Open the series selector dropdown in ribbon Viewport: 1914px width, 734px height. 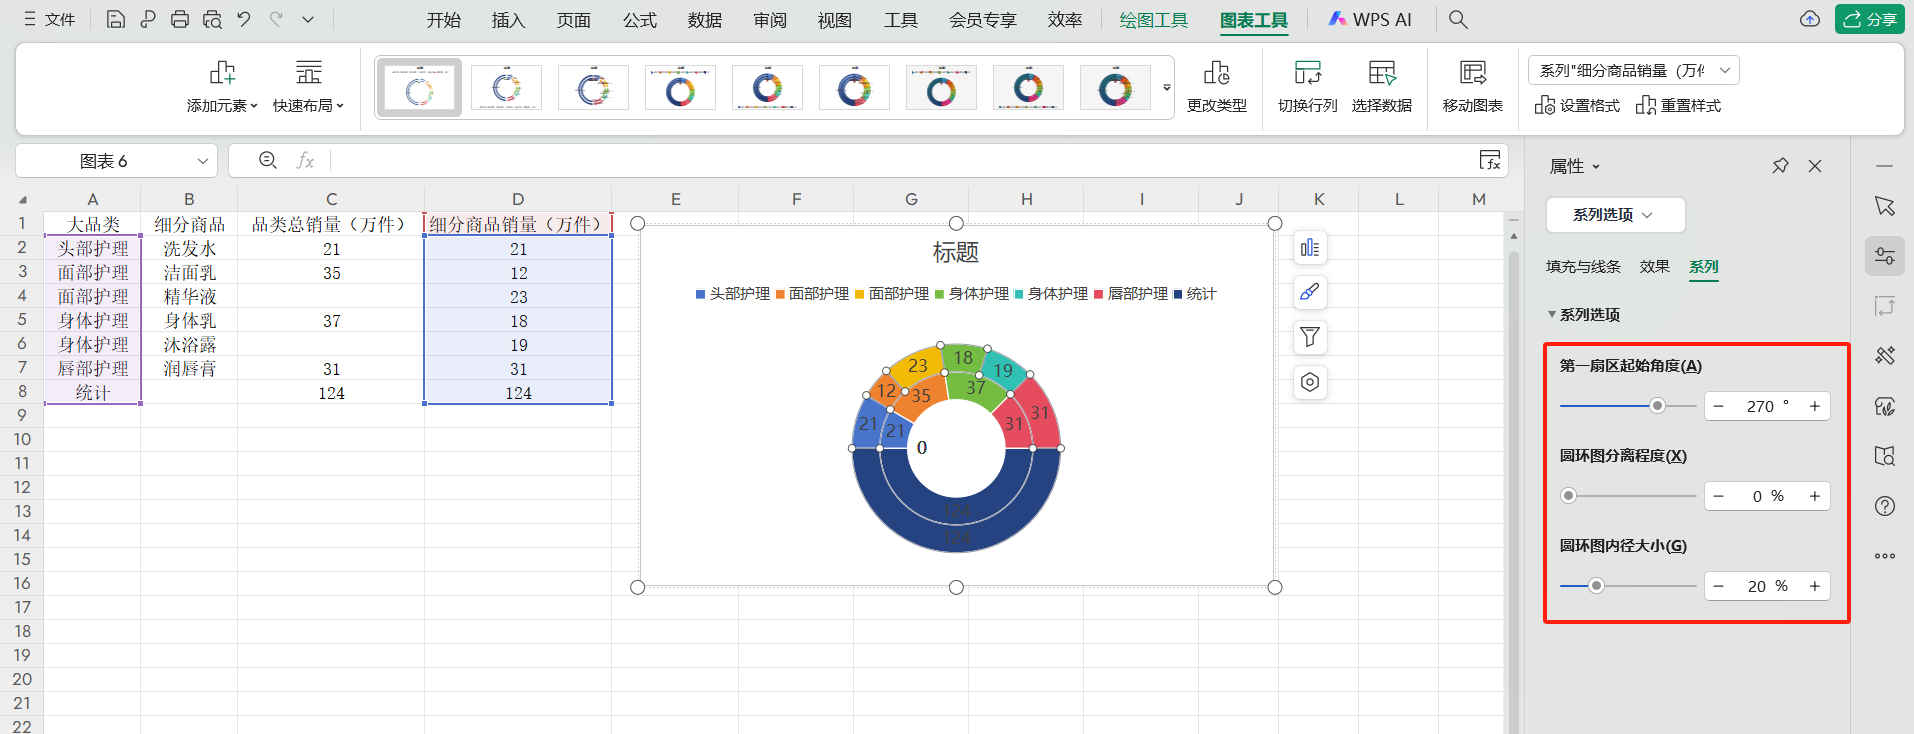coord(1634,70)
